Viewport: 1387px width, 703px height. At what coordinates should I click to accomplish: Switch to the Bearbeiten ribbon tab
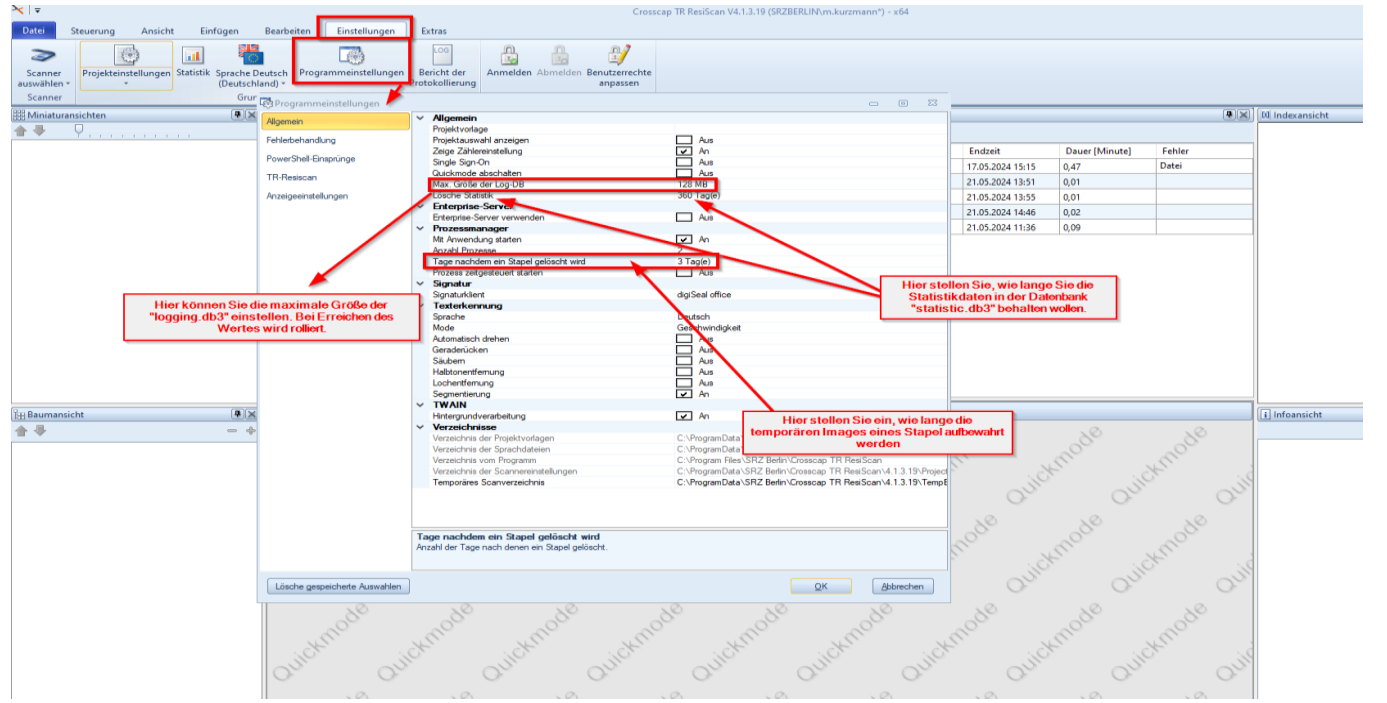[288, 31]
